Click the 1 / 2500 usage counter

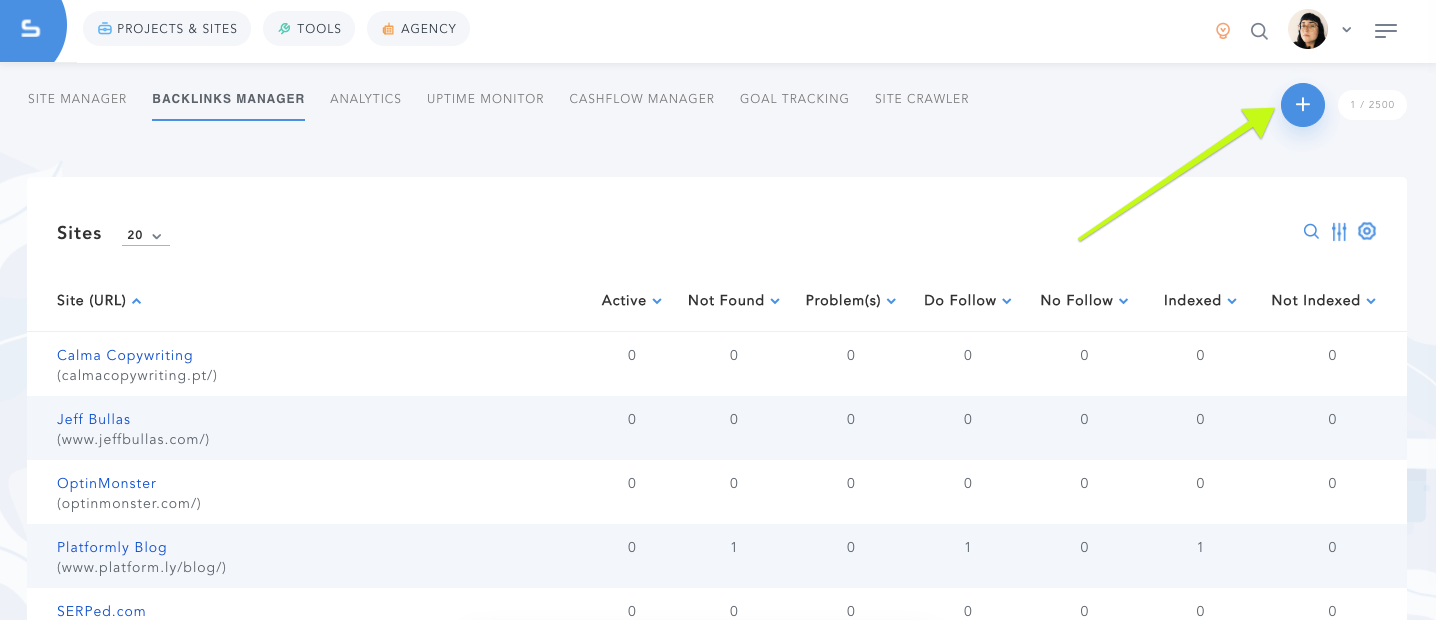pyautogui.click(x=1372, y=105)
